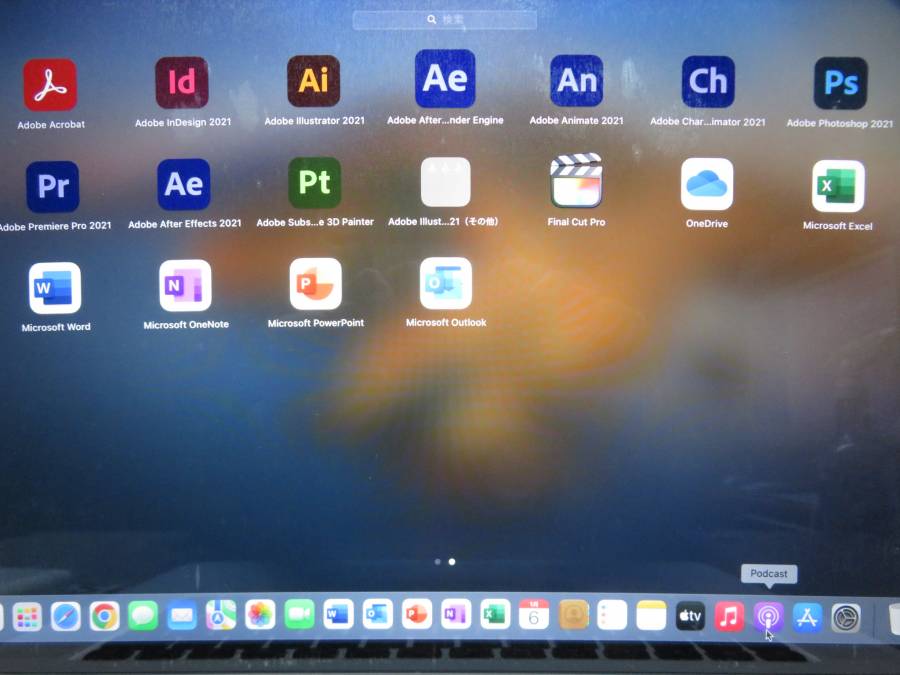The image size is (900, 675).
Task: Open the Music app in the Dock
Action: point(729,617)
